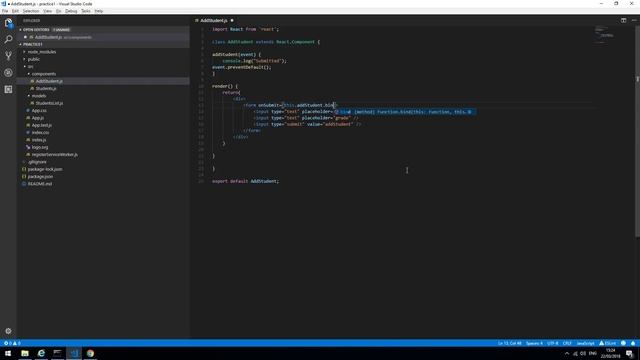This screenshot has width=640, height=360.
Task: Open .gitignore in the file tree
Action: (x=37, y=162)
